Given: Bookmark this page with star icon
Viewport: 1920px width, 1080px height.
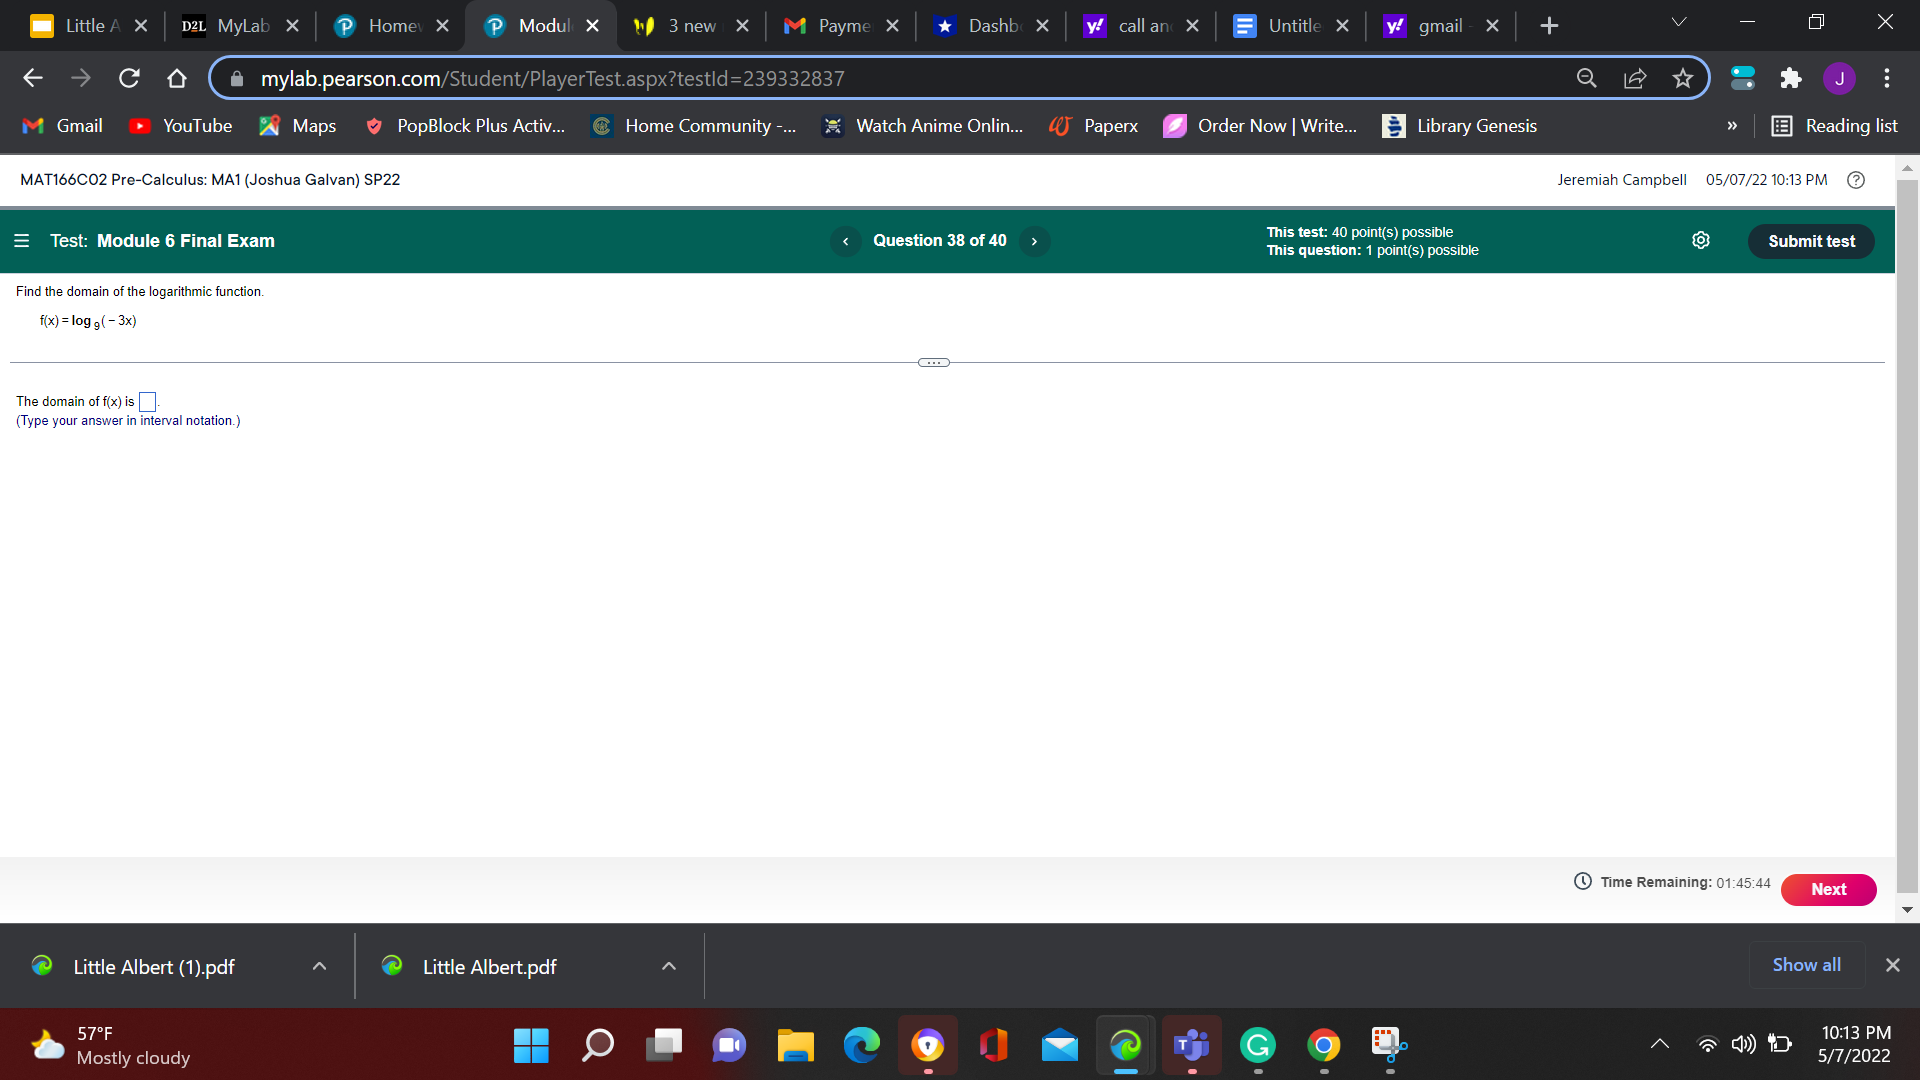Looking at the screenshot, I should tap(1683, 78).
